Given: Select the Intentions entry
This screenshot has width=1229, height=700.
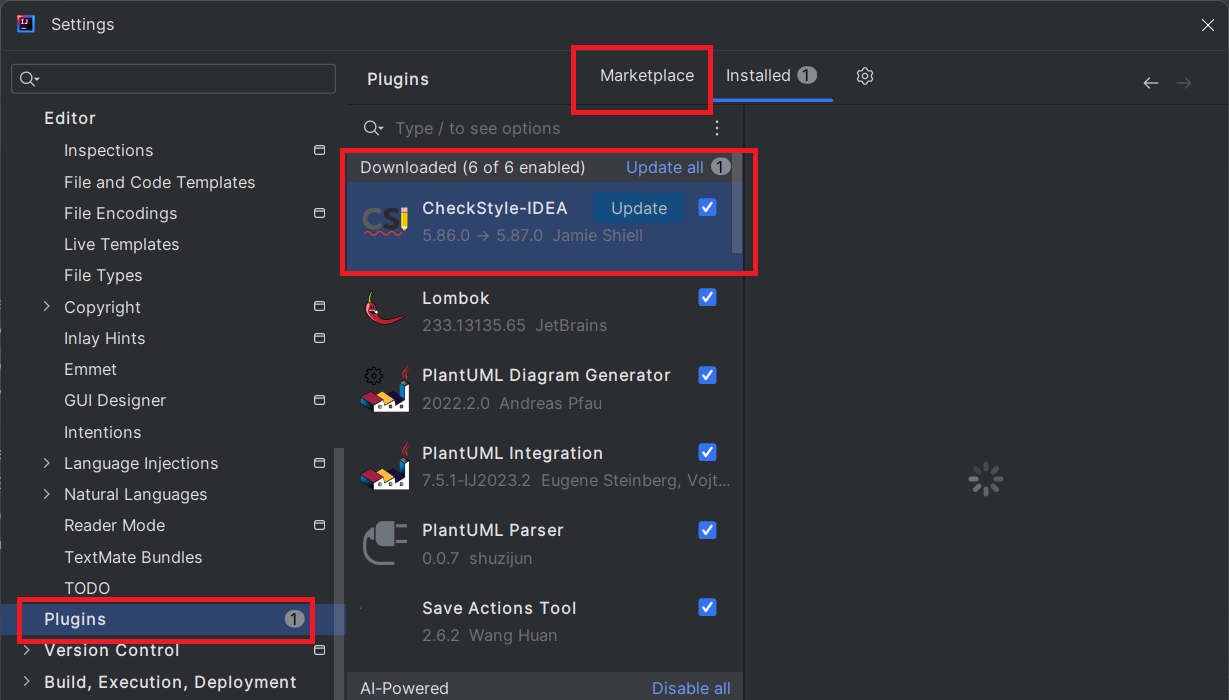Looking at the screenshot, I should [102, 432].
